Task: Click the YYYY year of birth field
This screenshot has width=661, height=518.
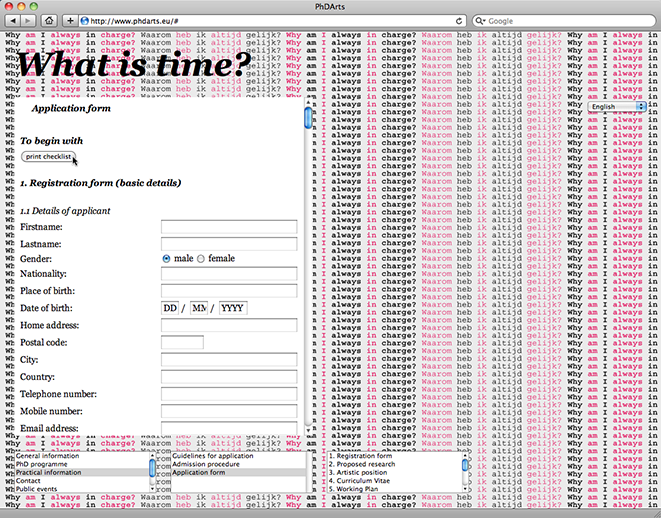Action: (232, 308)
